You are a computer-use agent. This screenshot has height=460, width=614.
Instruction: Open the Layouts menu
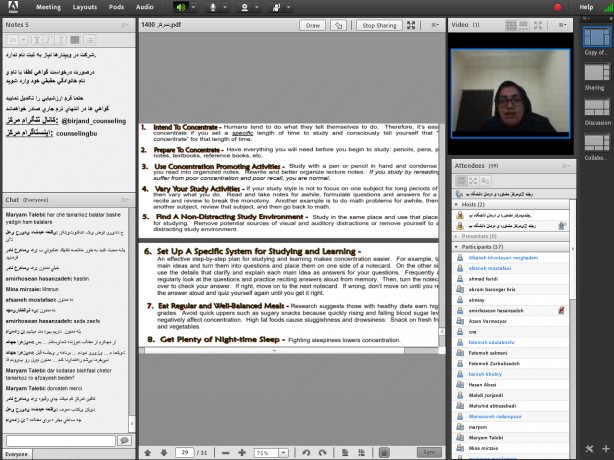click(x=85, y=7)
